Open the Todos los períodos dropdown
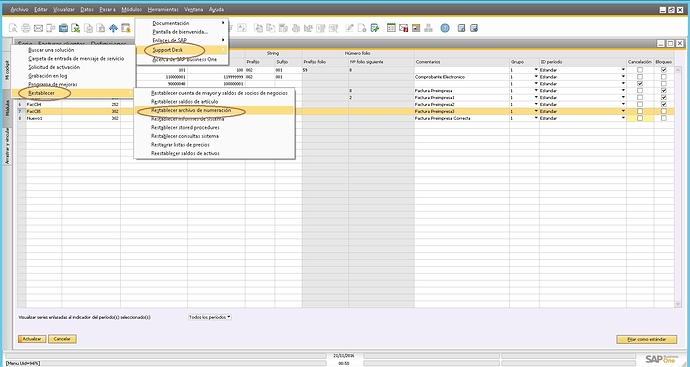The width and height of the screenshot is (690, 367). coord(210,317)
